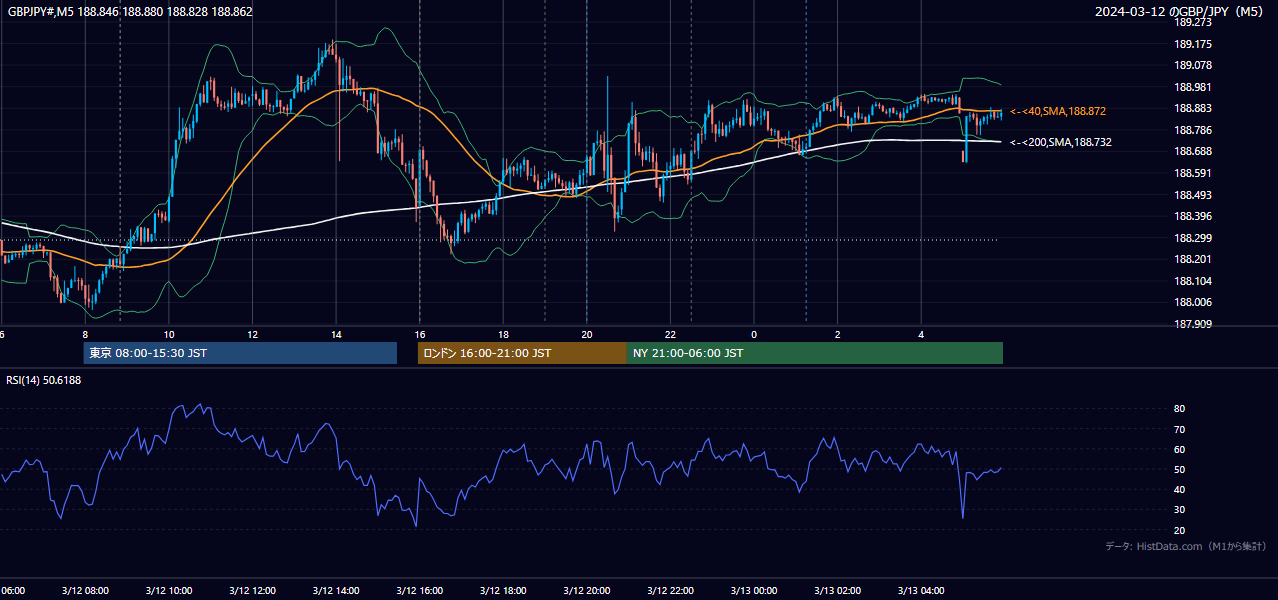Click the 189.175 price axis label
This screenshot has width=1278, height=600.
pos(1192,44)
